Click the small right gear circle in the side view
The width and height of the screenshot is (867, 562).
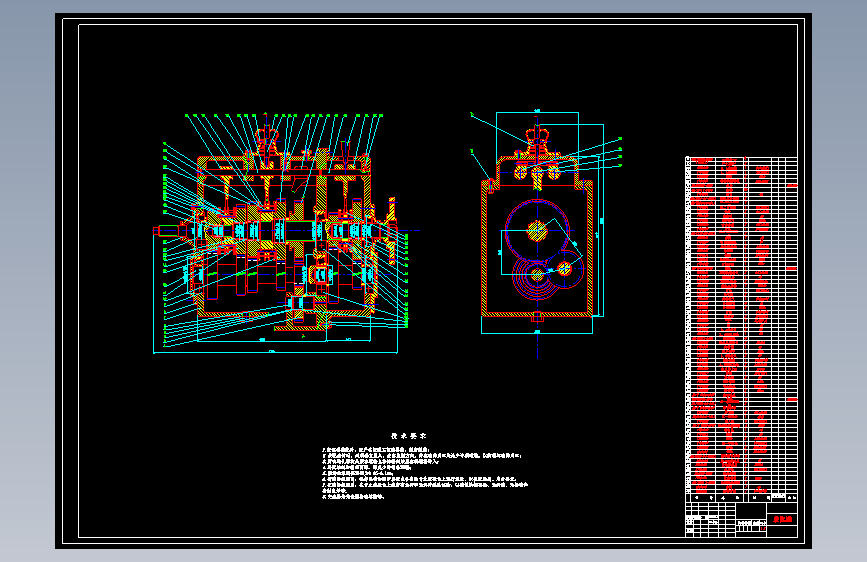(564, 269)
